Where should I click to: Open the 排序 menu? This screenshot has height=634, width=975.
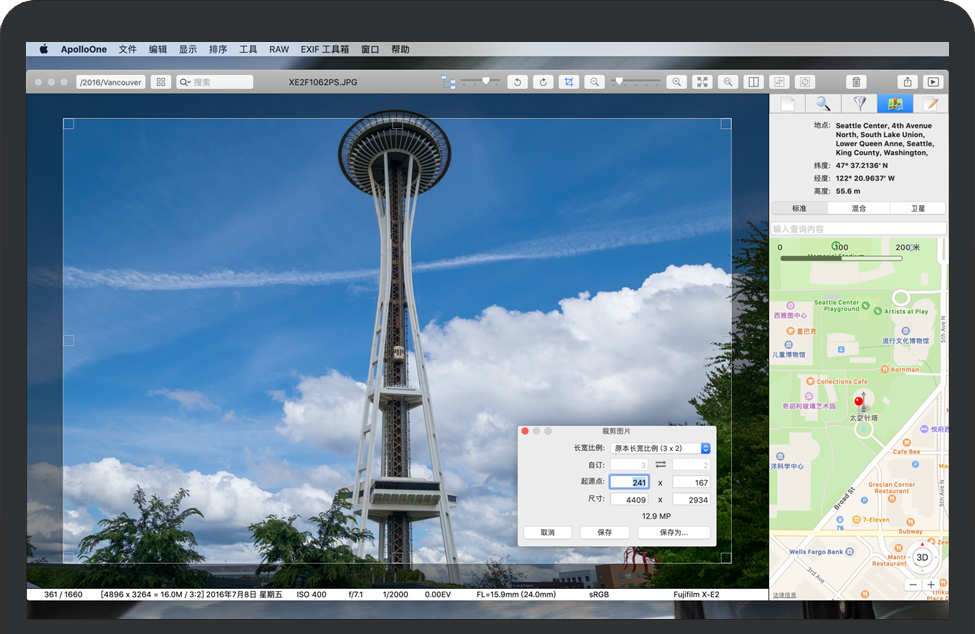point(218,49)
